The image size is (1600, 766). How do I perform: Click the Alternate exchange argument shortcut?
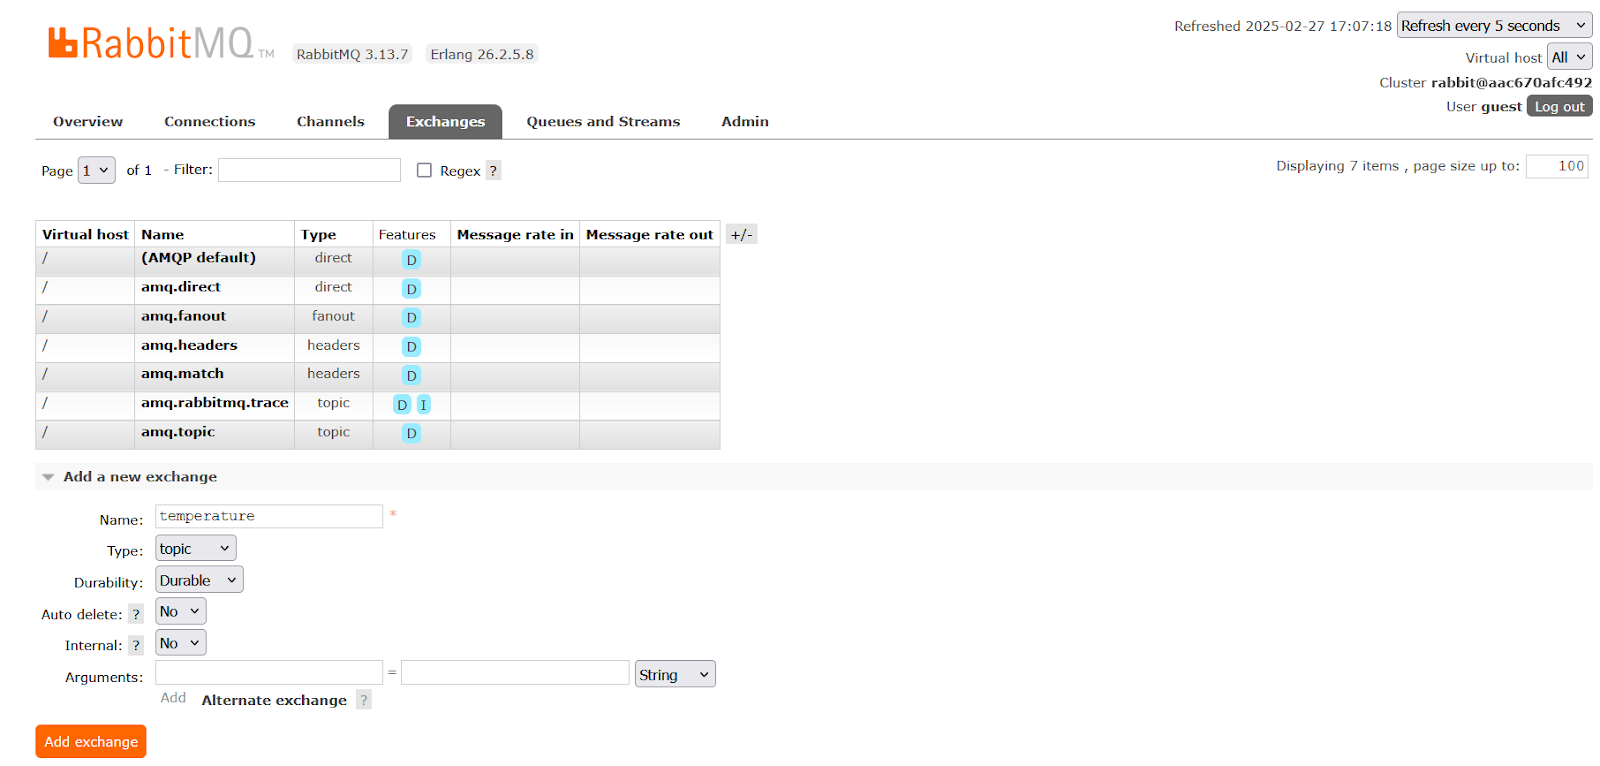tap(274, 701)
